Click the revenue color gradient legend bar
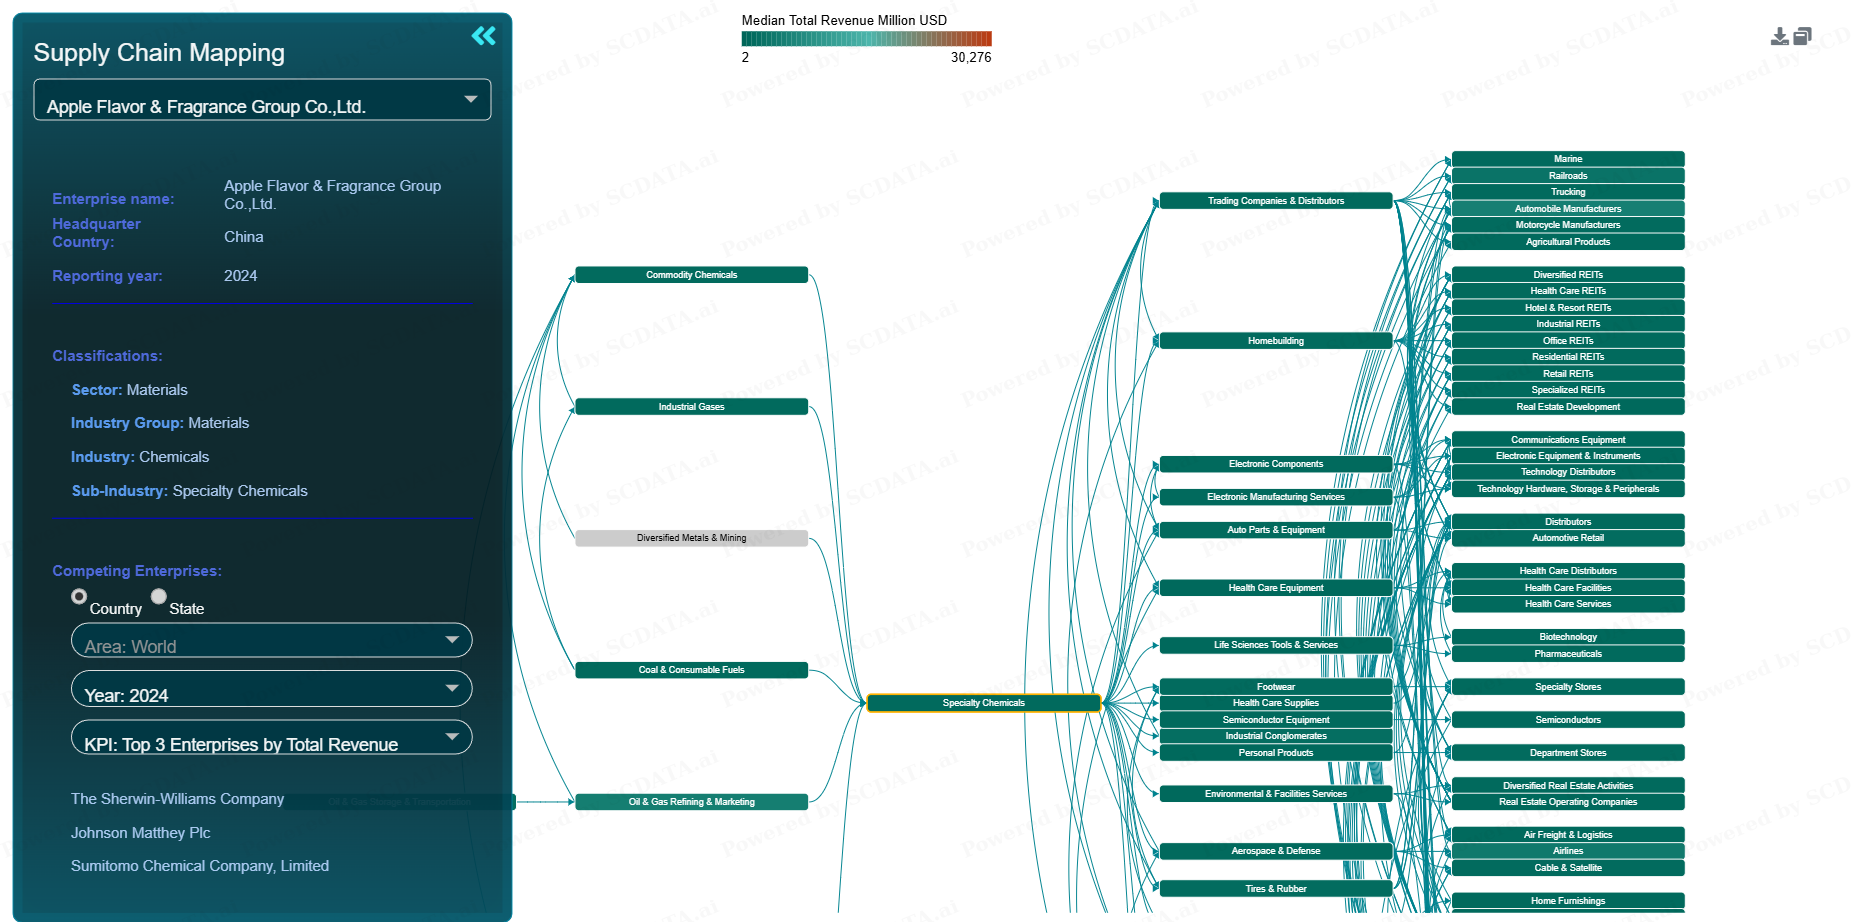Image resolution: width=1851 pixels, height=922 pixels. 866,39
